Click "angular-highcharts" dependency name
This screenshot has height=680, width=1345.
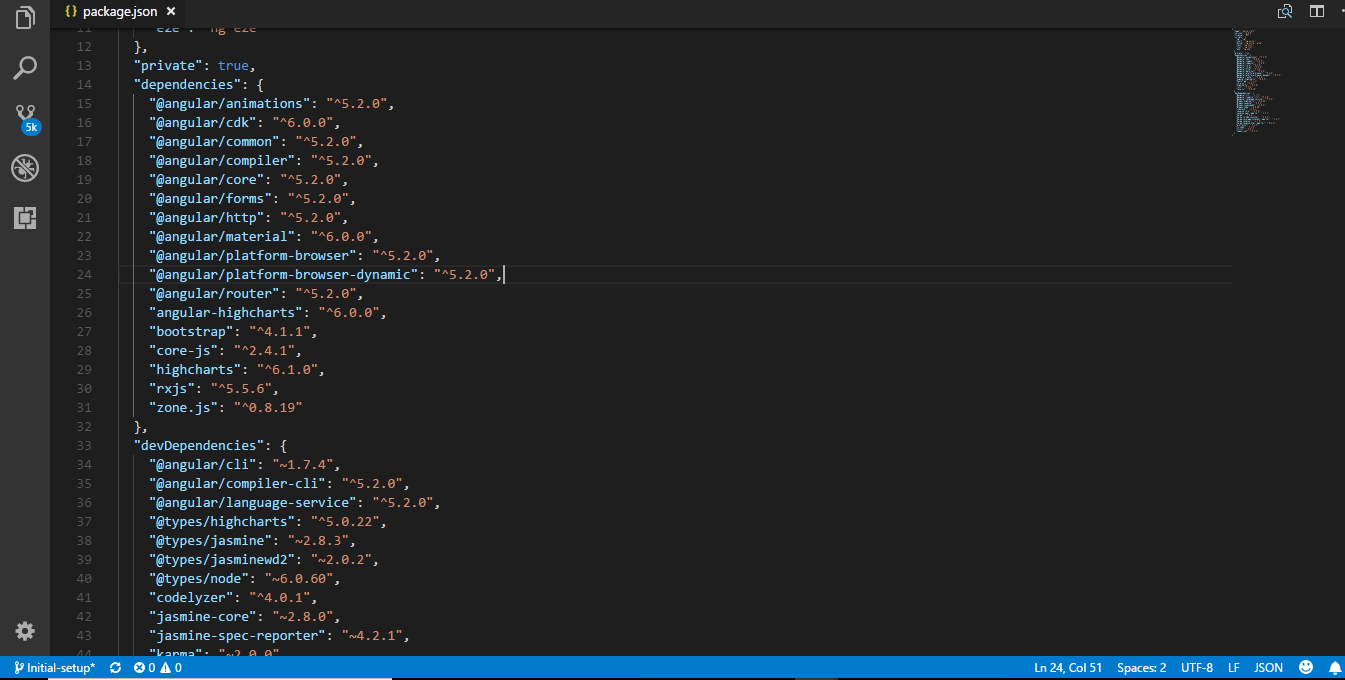coord(226,313)
